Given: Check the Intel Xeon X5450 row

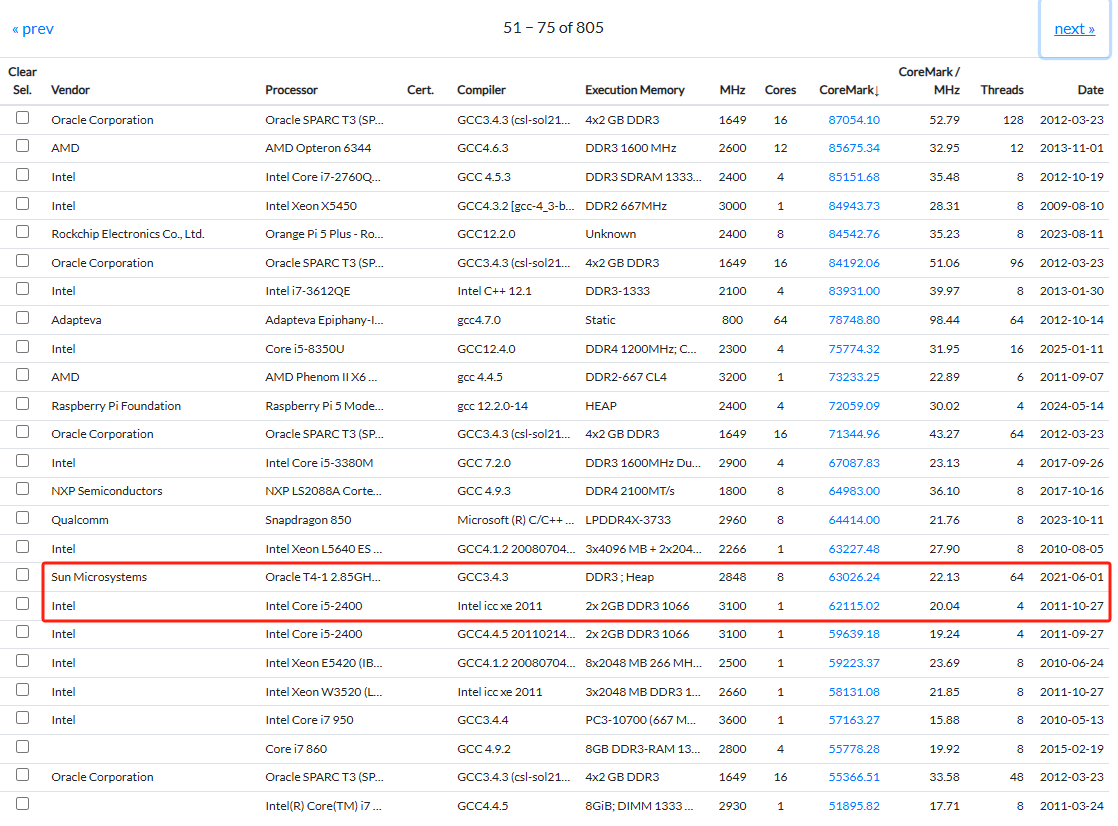Looking at the screenshot, I should [23, 204].
